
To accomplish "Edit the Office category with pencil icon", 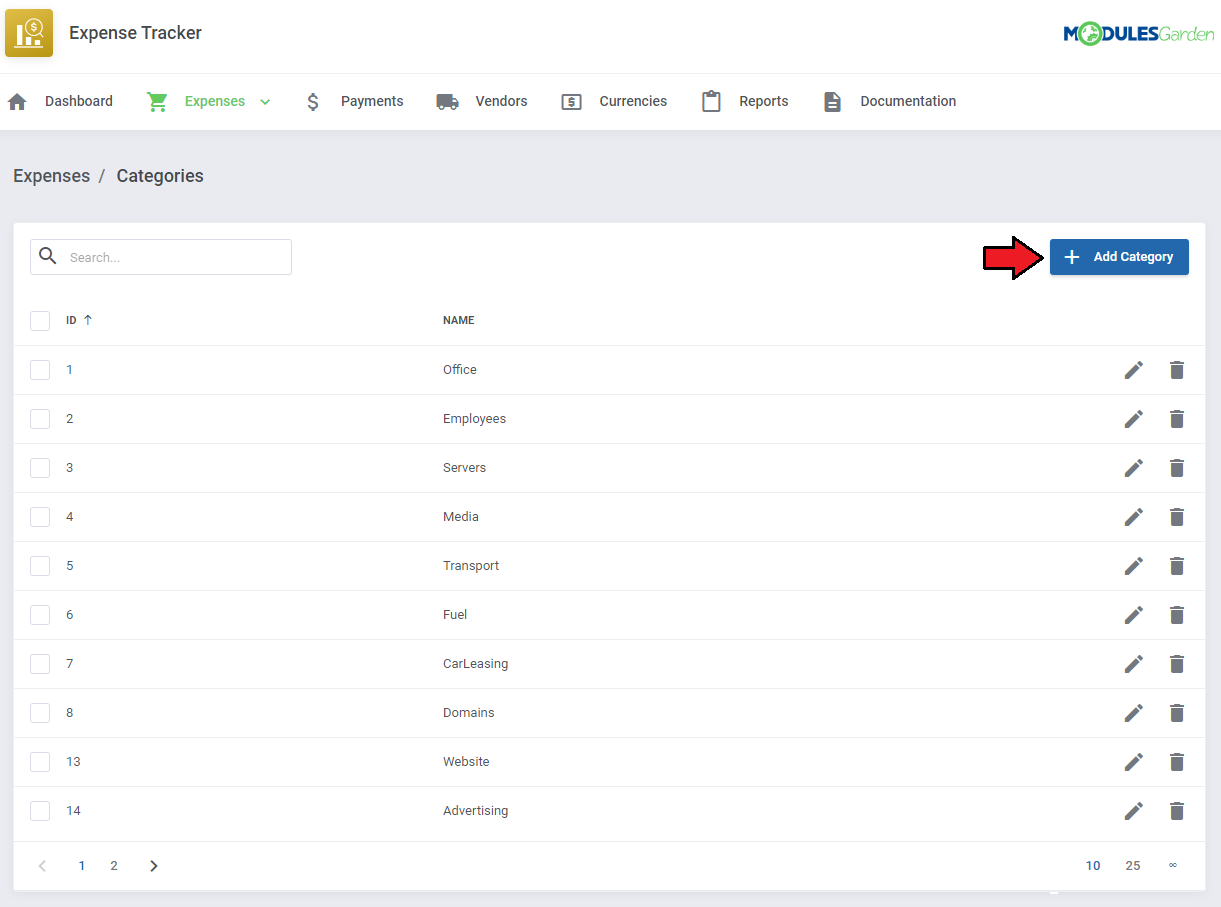I will click(x=1133, y=370).
